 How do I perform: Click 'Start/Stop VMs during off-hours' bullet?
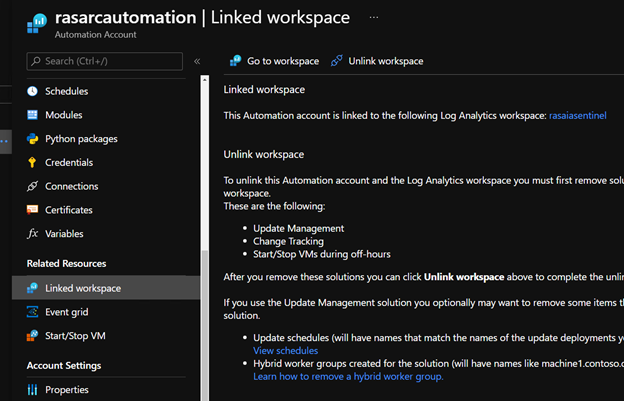click(x=322, y=254)
